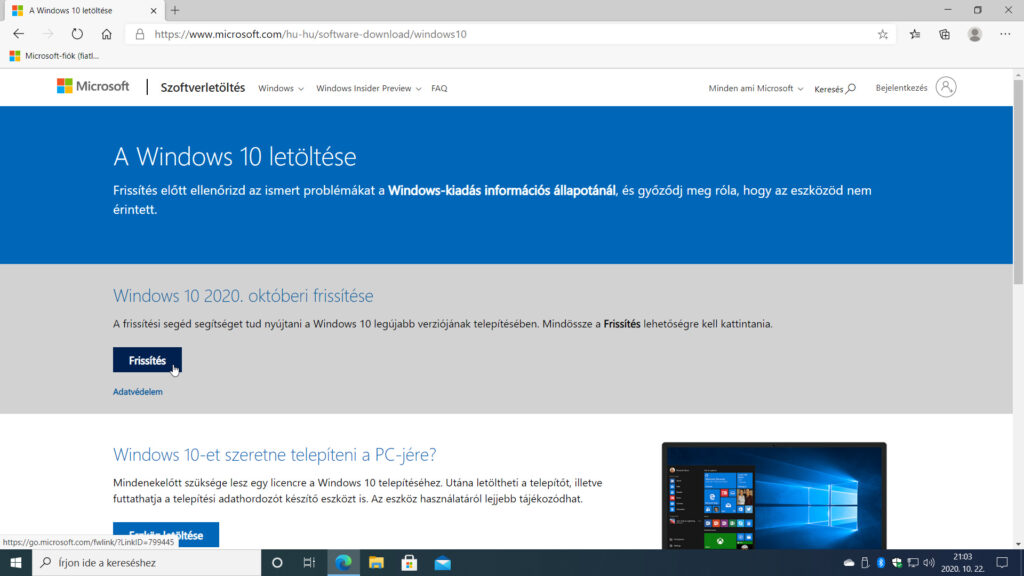1024x576 pixels.
Task: Expand the Windows menu
Action: pyautogui.click(x=281, y=88)
